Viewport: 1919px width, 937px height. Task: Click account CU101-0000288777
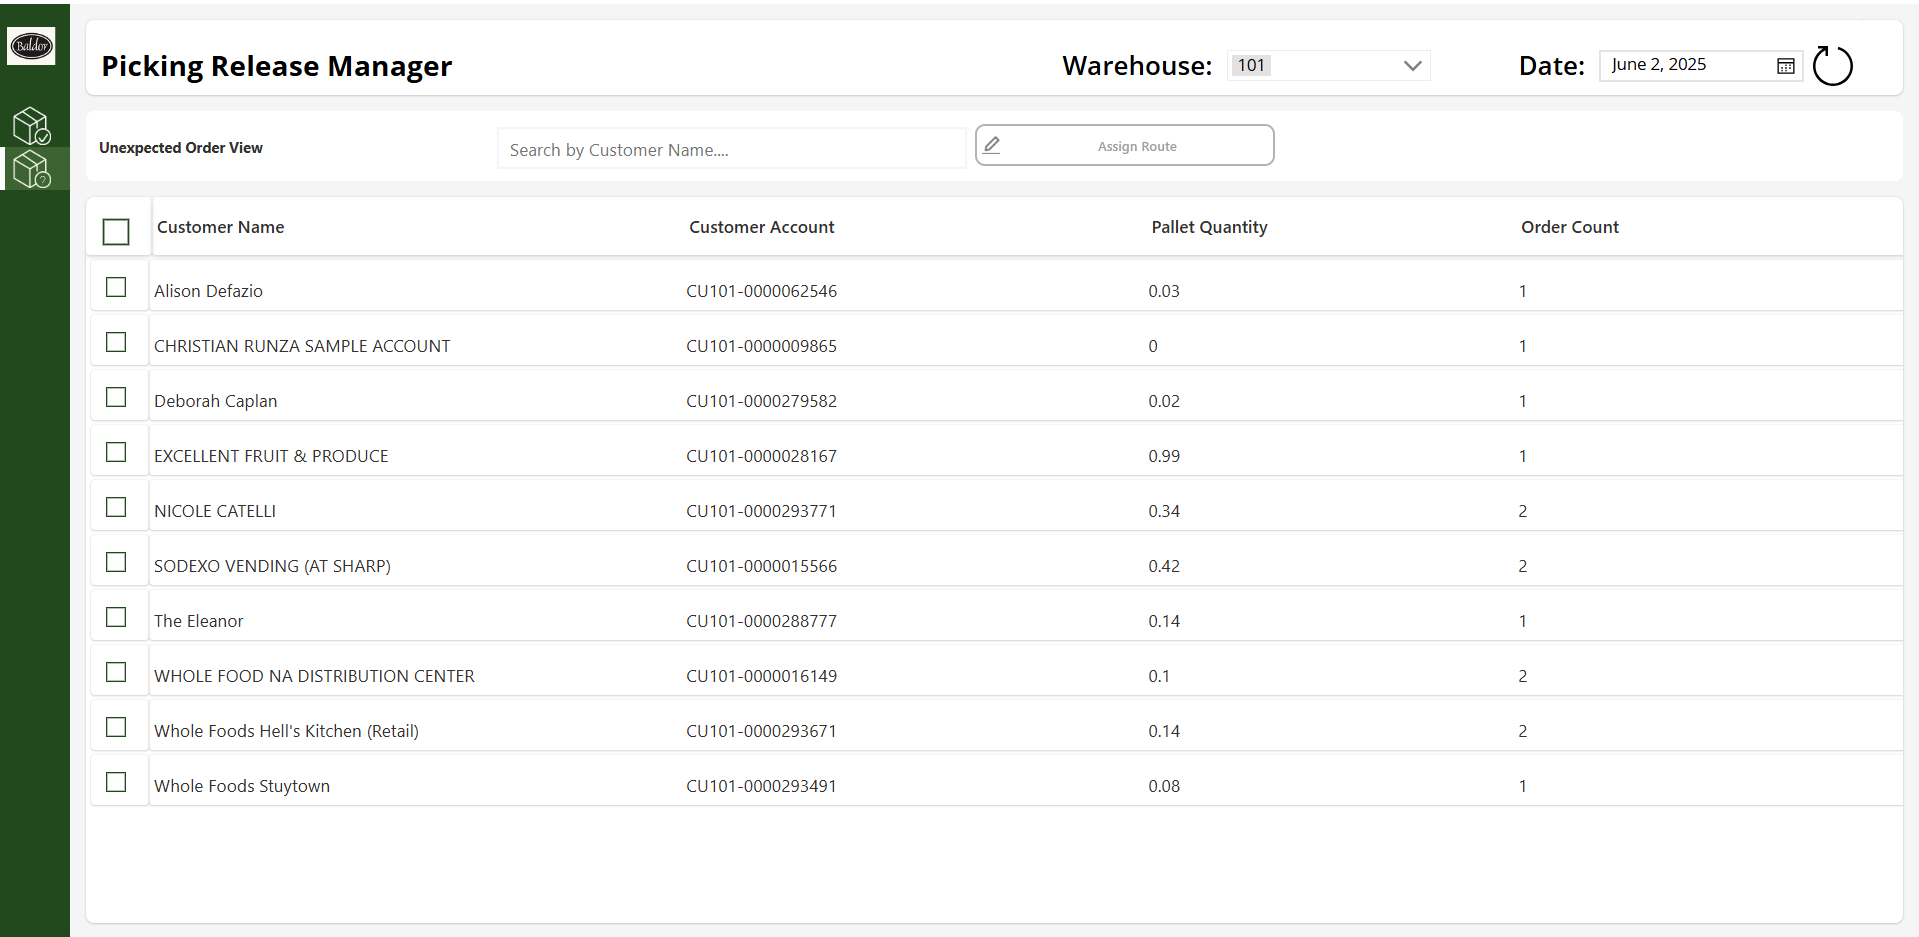(761, 621)
